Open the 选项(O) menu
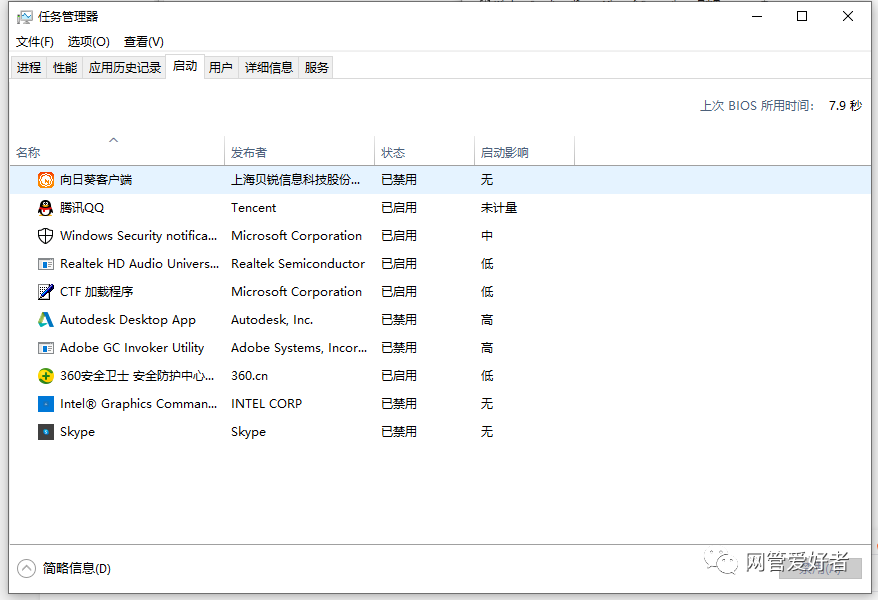This screenshot has width=878, height=600. click(88, 42)
